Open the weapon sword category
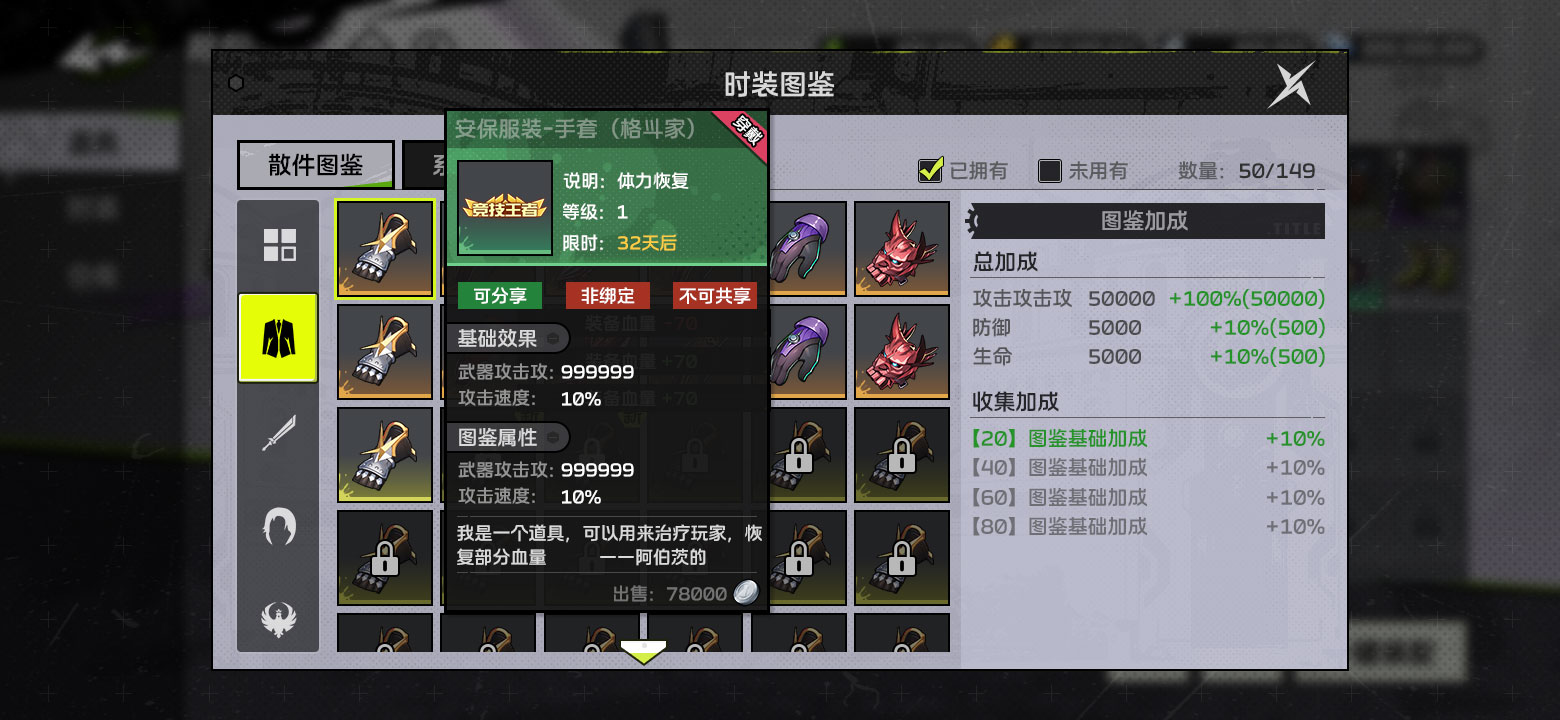 tap(278, 433)
